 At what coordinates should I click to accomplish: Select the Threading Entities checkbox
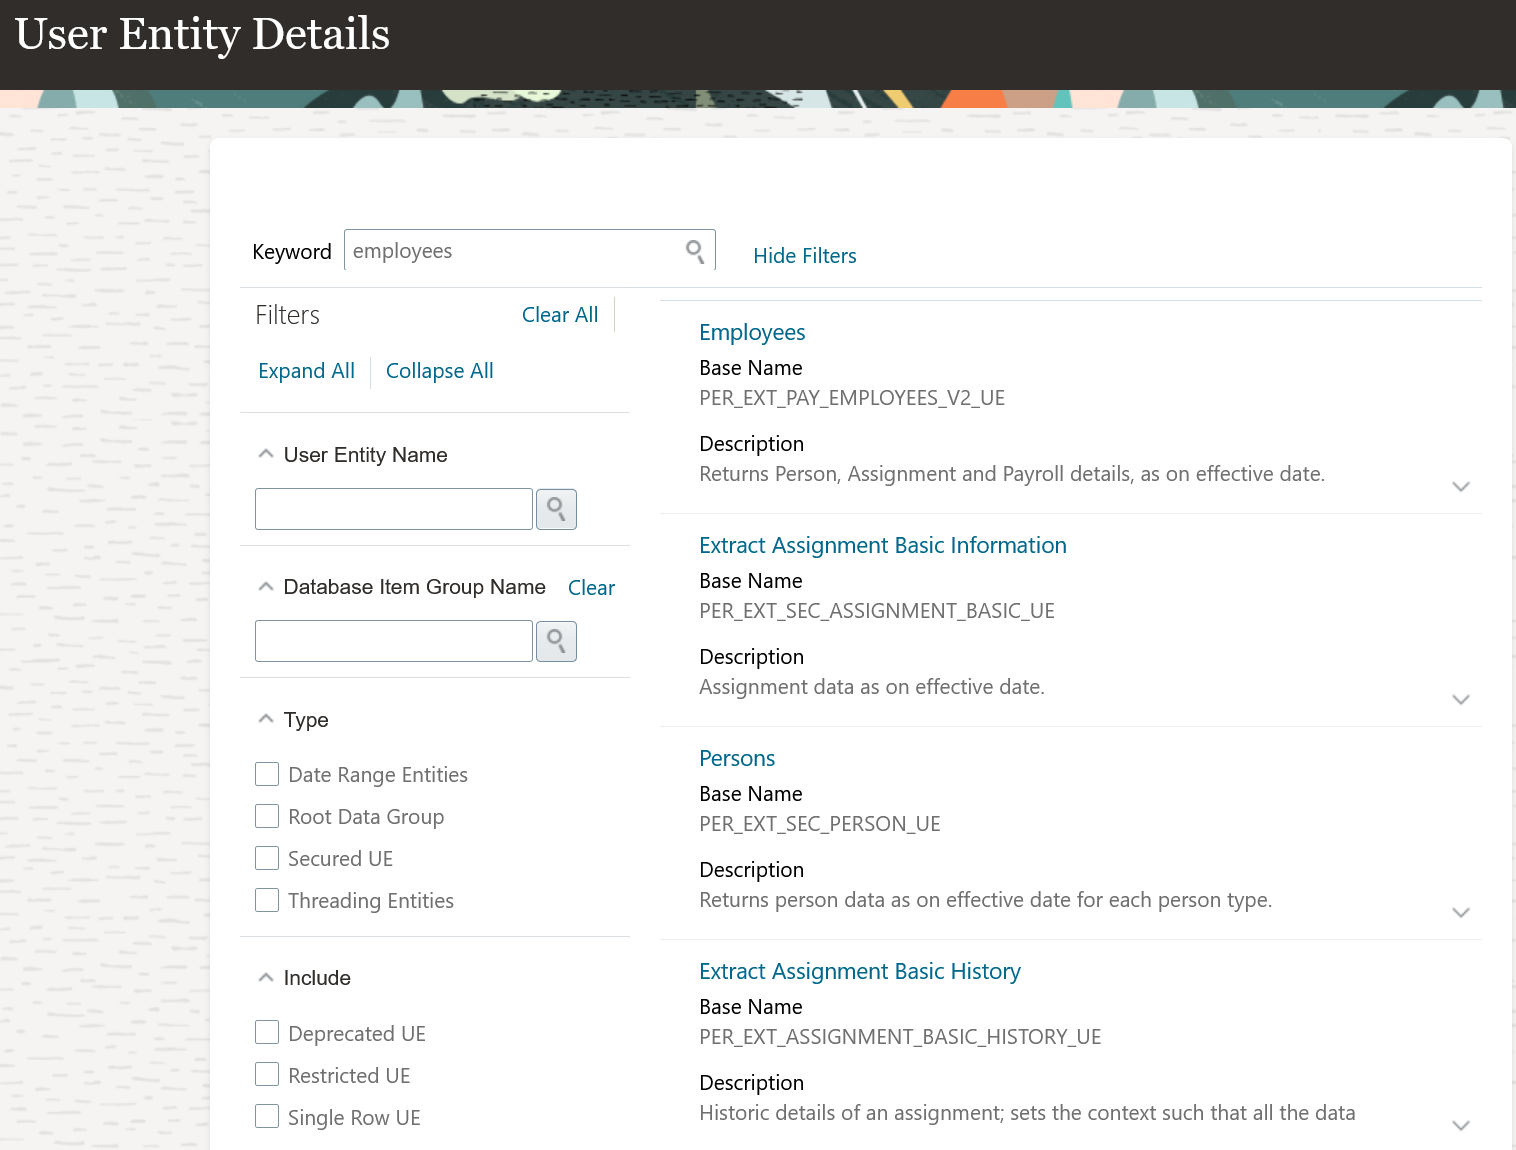pos(267,900)
